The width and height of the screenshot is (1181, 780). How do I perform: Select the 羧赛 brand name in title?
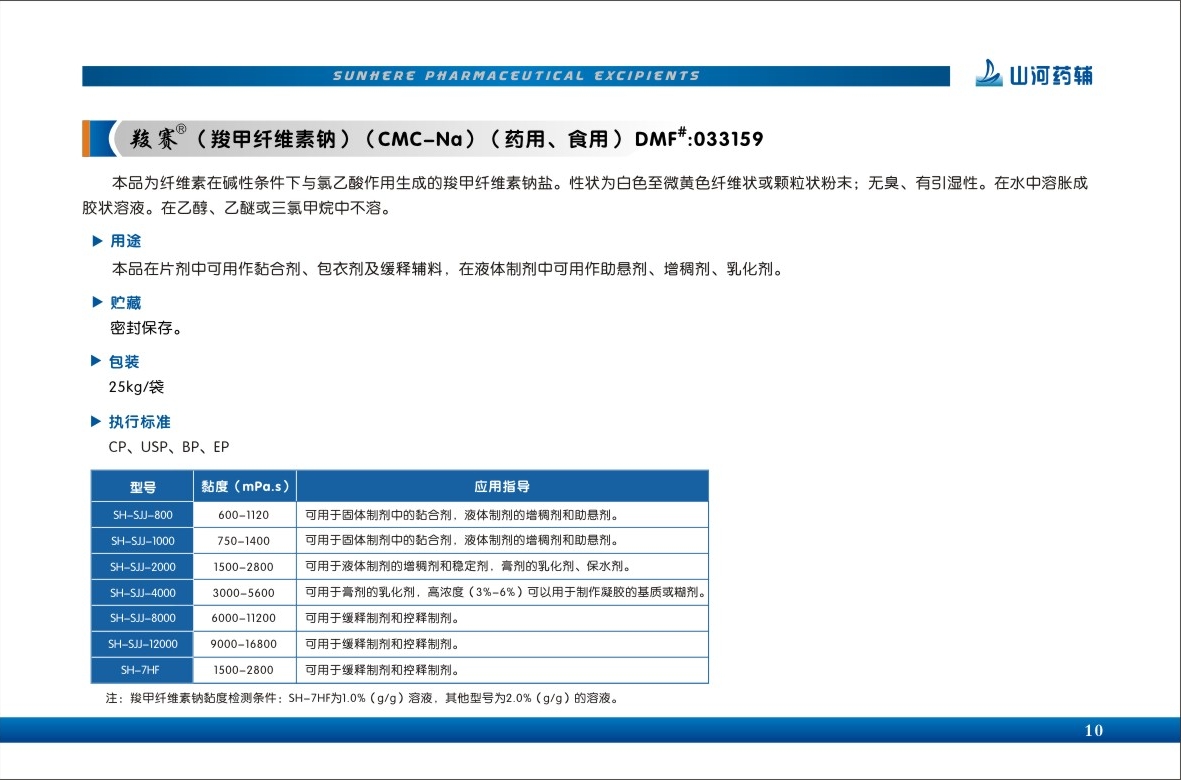tap(154, 139)
